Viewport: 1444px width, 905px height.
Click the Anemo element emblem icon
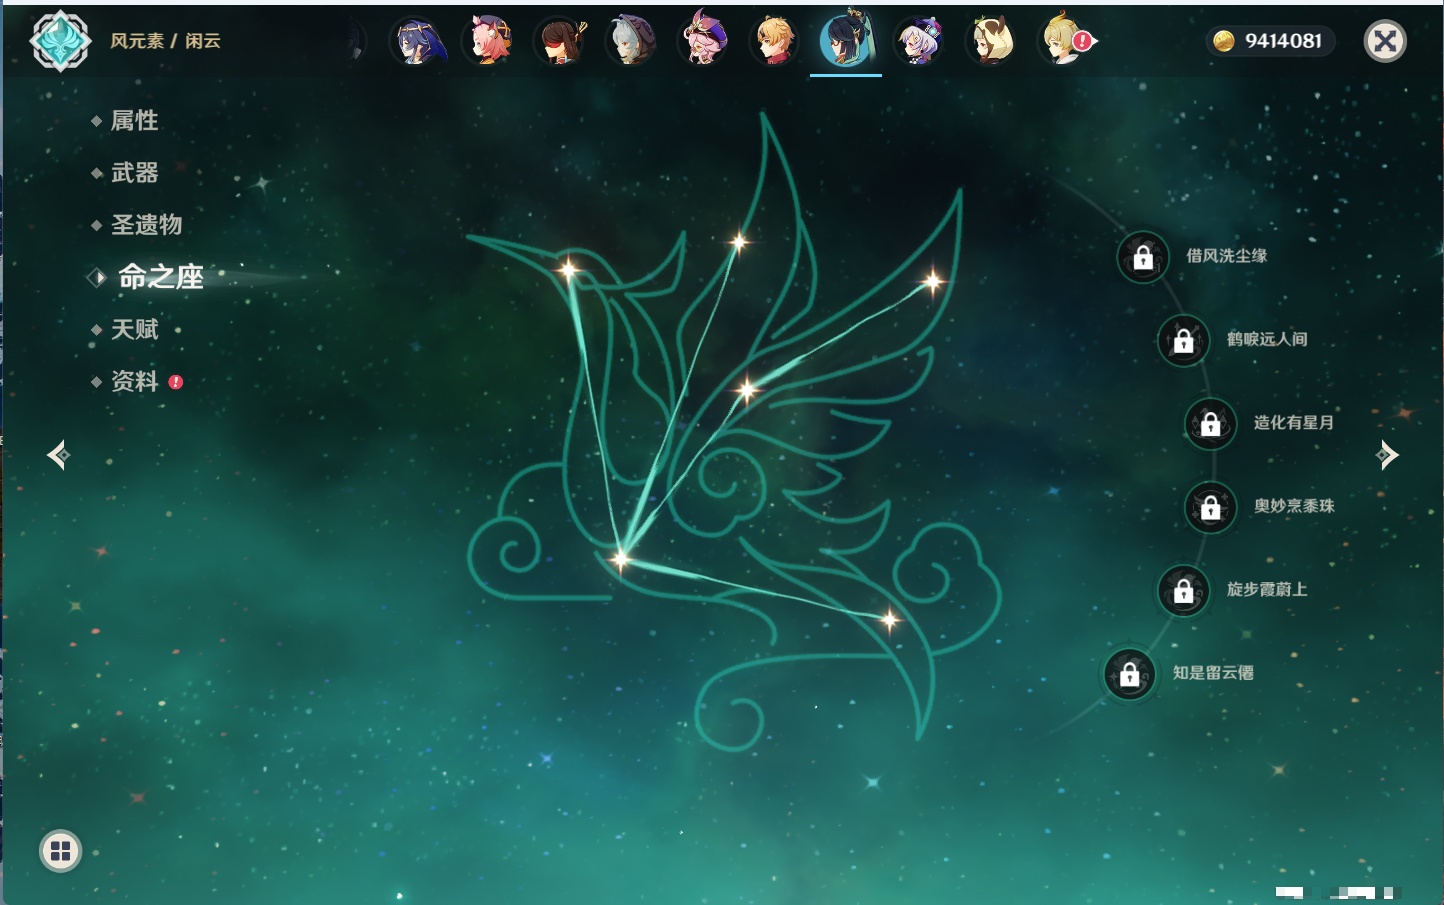coord(60,41)
